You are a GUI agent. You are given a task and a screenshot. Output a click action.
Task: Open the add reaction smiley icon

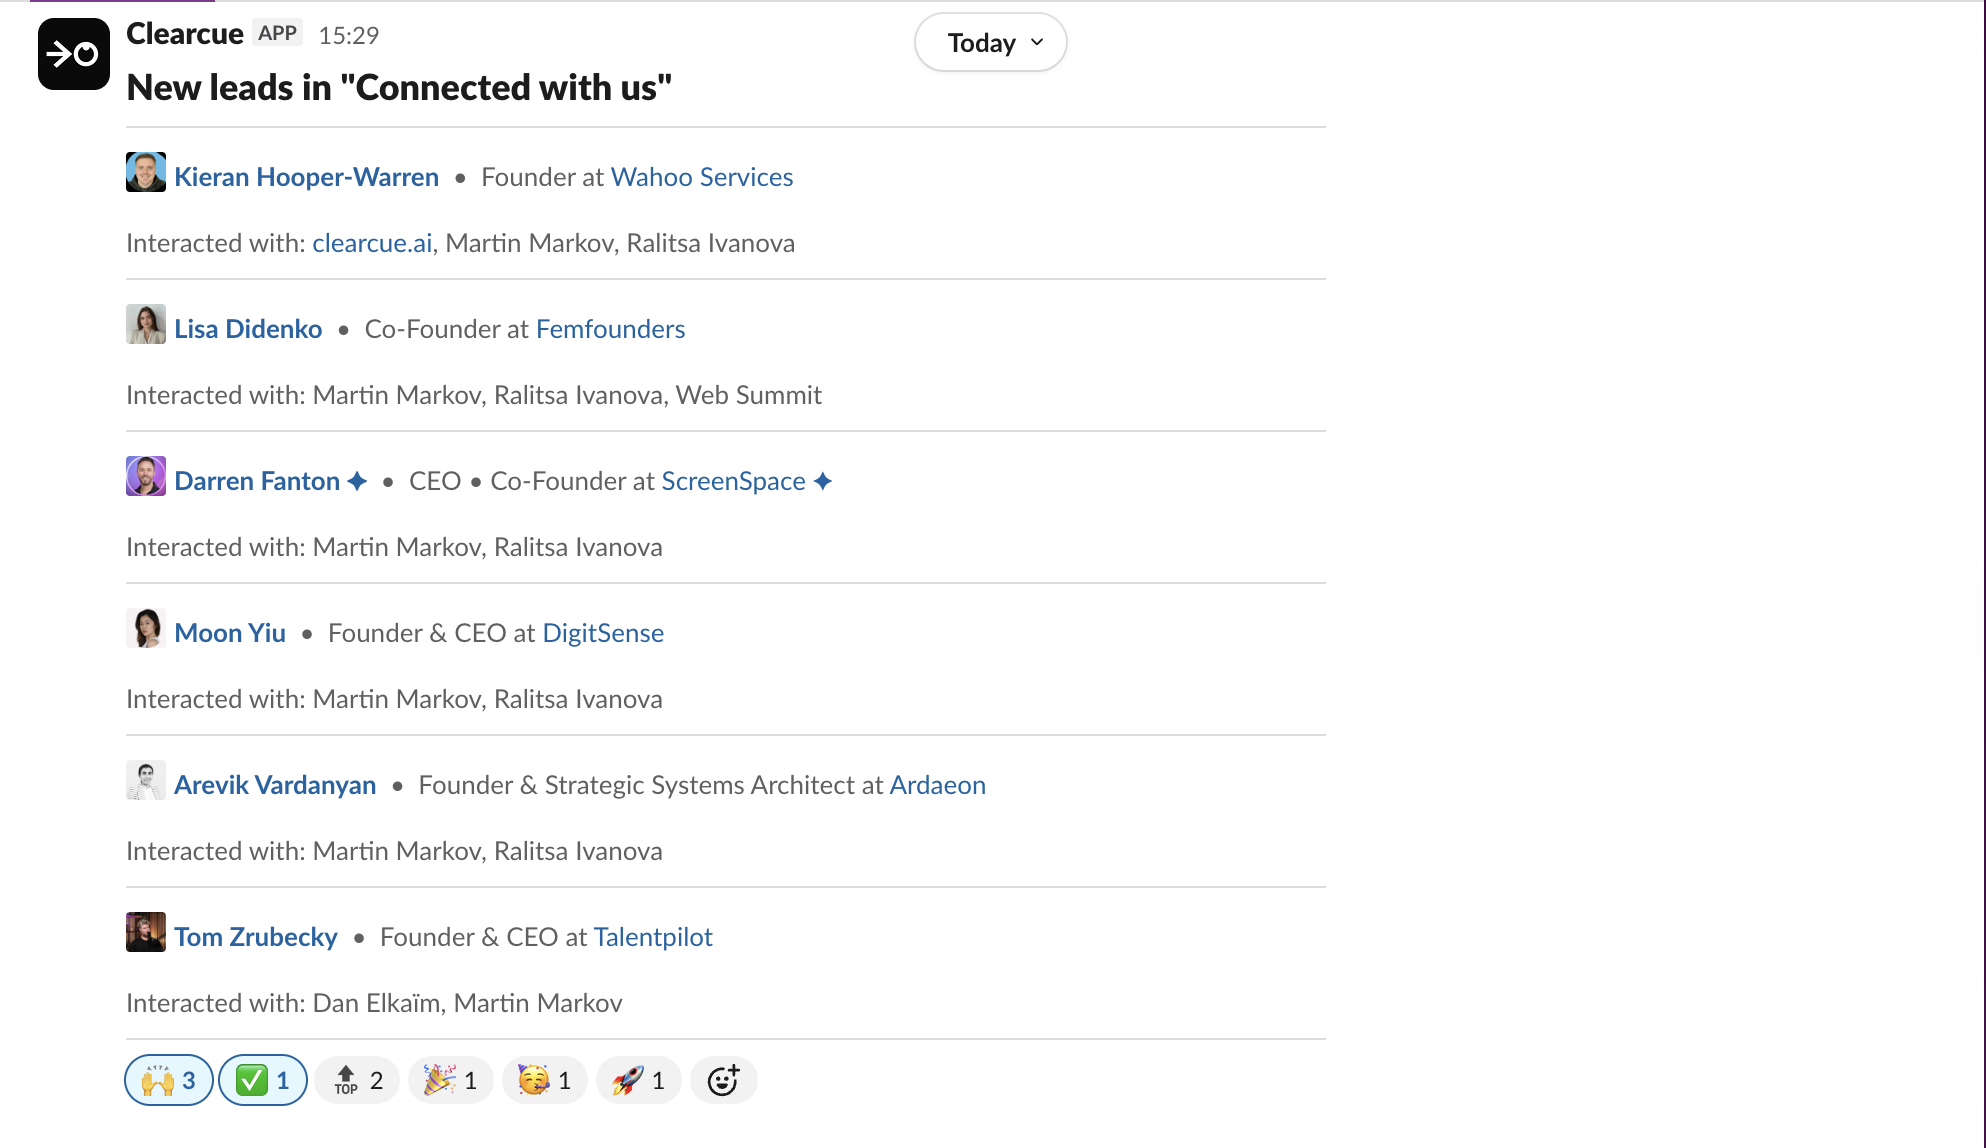point(723,1080)
